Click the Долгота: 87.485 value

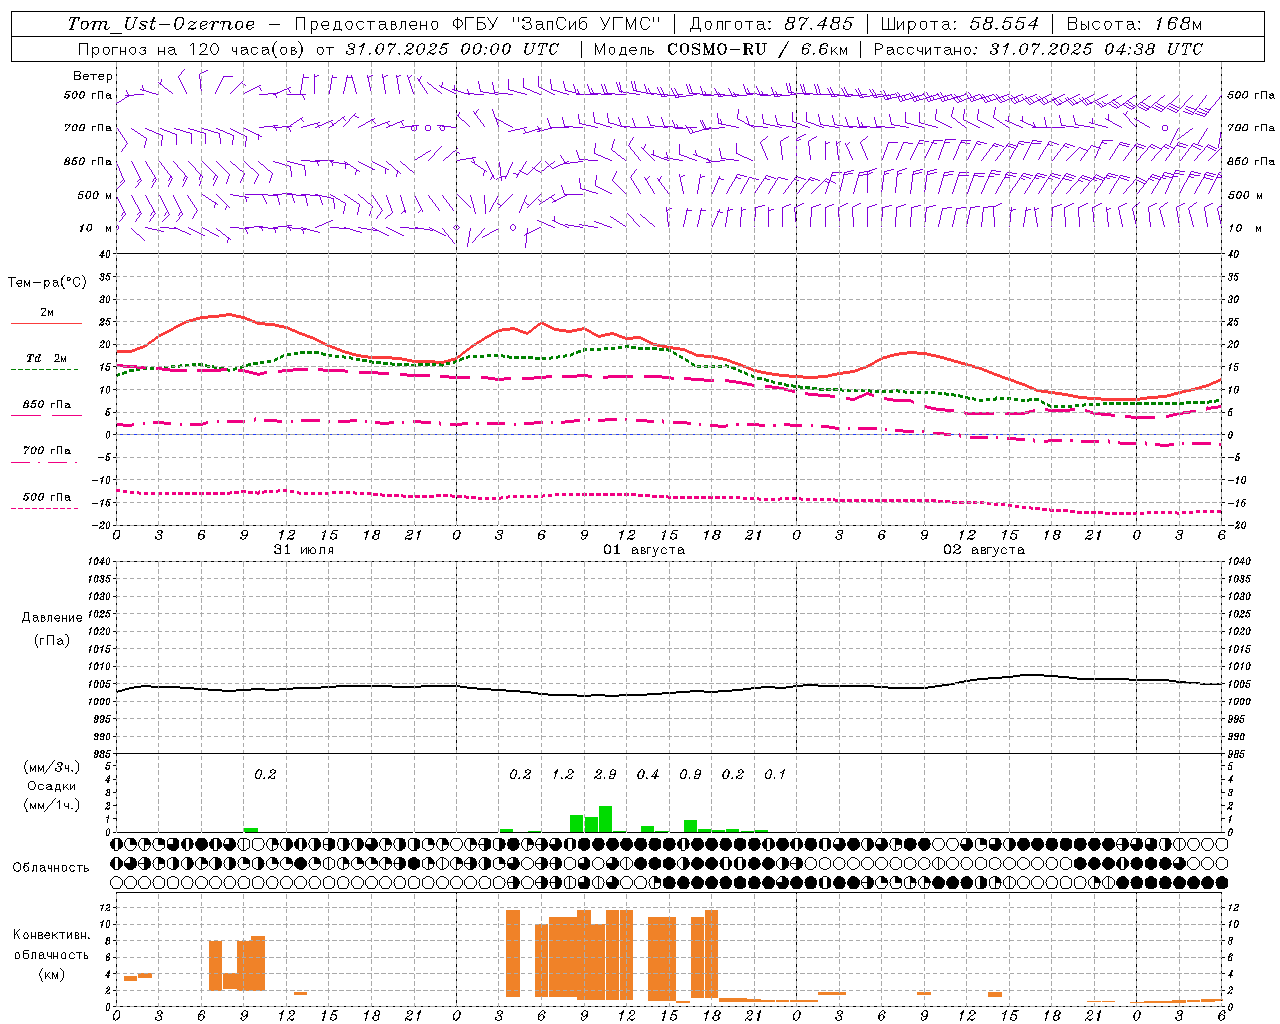point(772,24)
